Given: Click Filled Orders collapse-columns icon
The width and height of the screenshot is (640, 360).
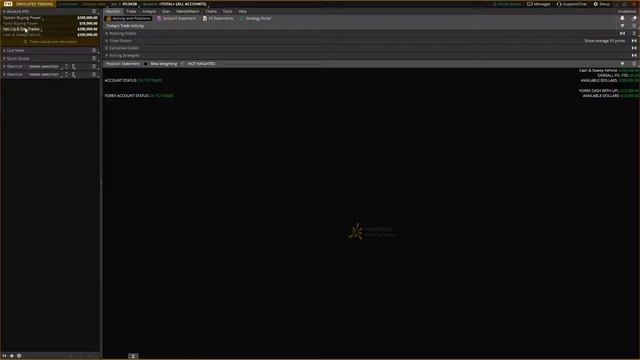Looking at the screenshot, I should pos(634,41).
